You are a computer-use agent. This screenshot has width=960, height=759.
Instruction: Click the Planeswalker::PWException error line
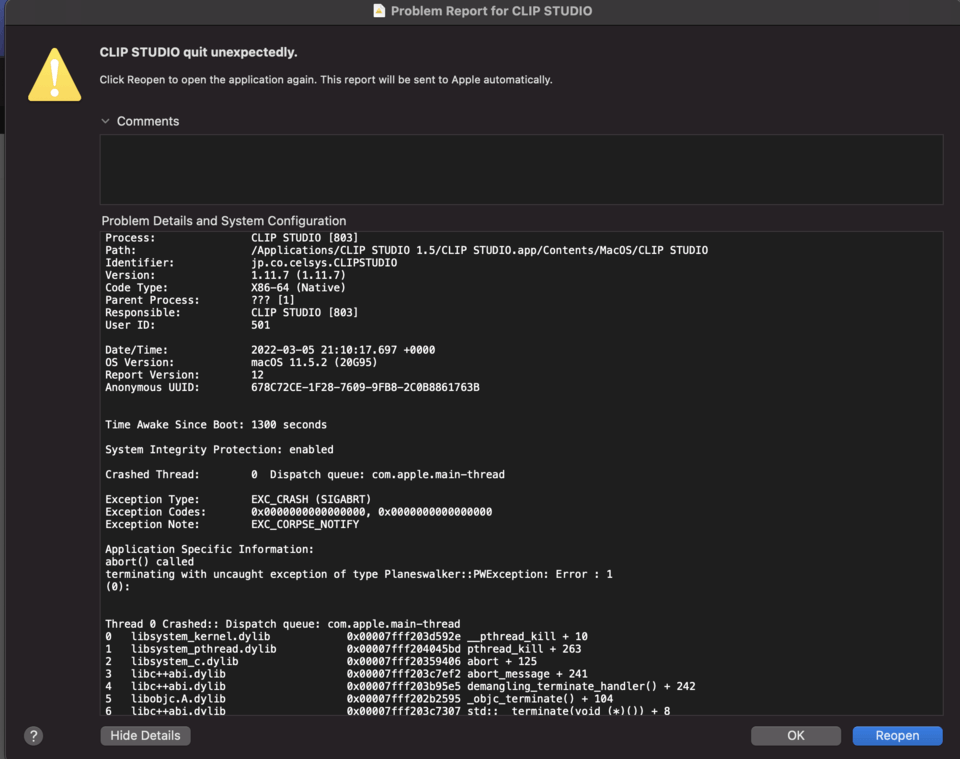click(359, 574)
